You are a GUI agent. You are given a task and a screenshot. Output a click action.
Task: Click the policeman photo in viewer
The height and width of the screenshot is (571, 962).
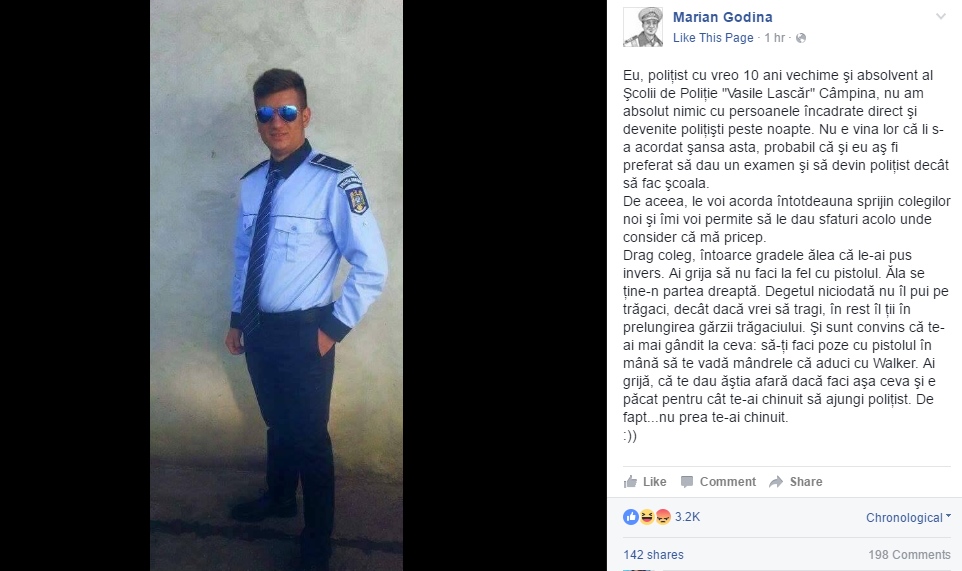[276, 285]
